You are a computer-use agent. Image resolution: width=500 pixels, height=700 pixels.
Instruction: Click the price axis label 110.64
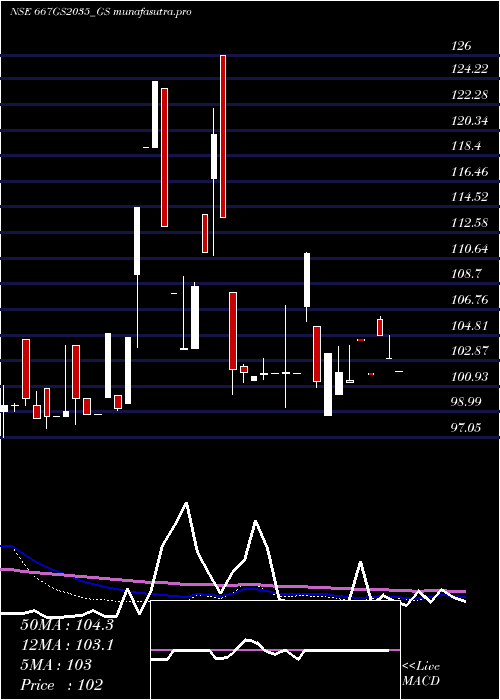(x=470, y=249)
